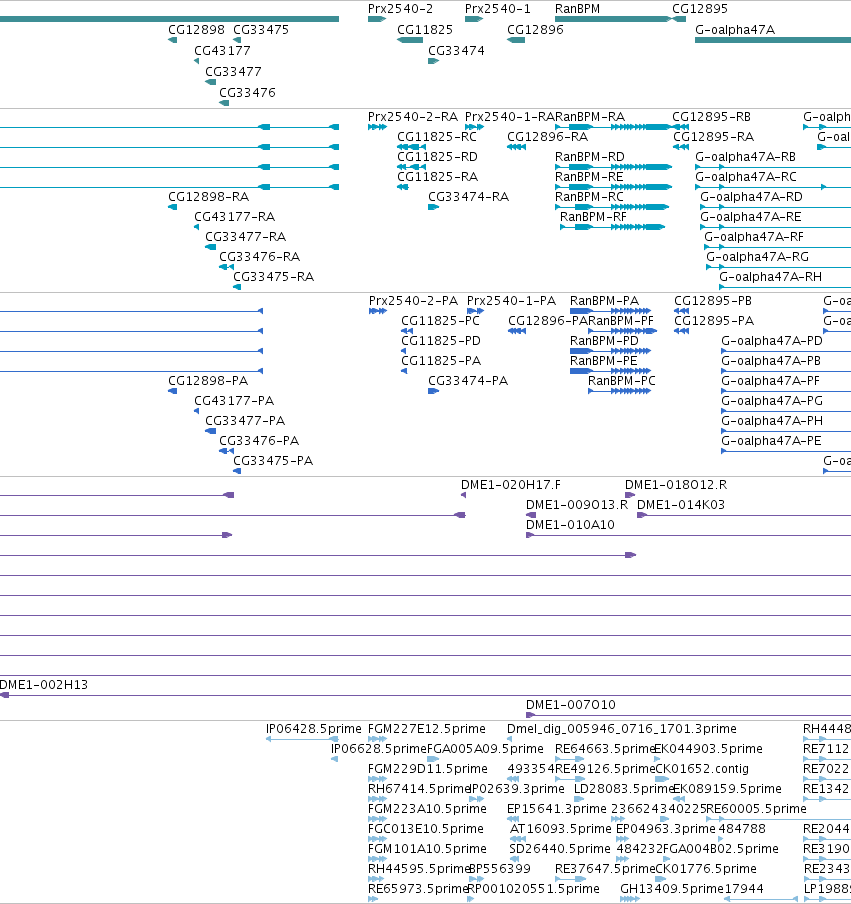Open EST Dmel_dig_005946_0716_1701.3prime

622,729
